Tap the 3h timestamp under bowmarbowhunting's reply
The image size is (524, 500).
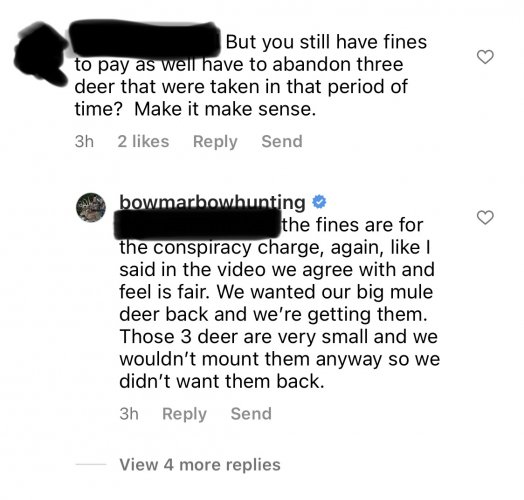pos(129,414)
